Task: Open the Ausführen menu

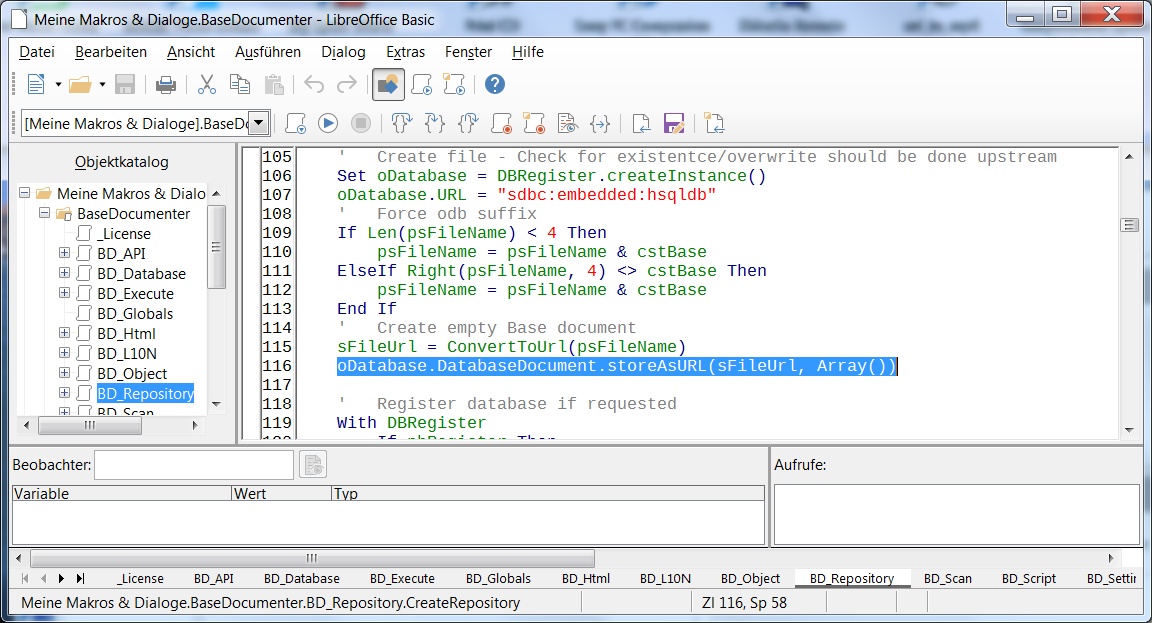Action: coord(268,52)
